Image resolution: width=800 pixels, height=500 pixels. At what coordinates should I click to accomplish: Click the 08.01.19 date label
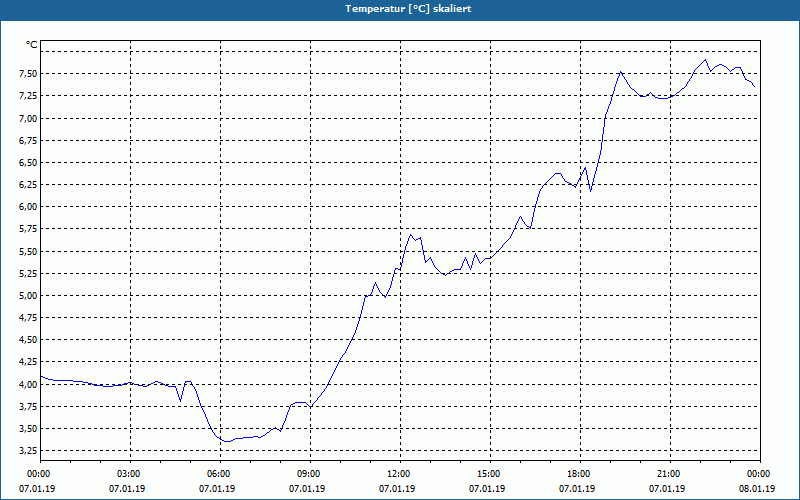point(757,488)
